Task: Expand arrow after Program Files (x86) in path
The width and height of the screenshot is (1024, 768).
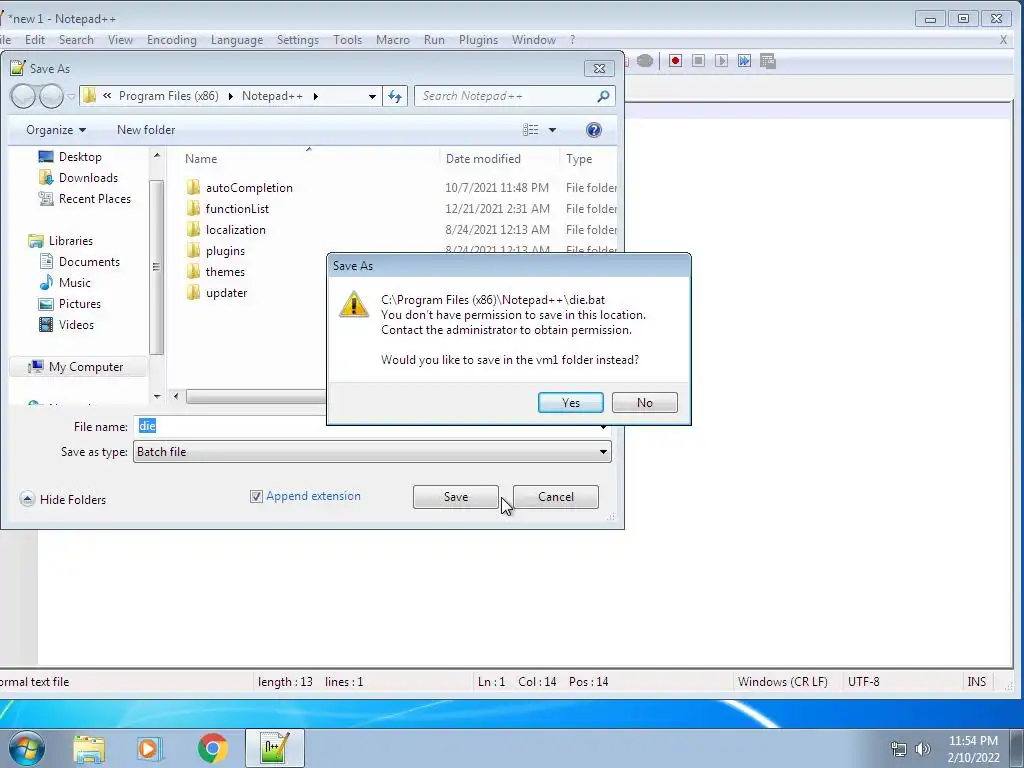Action: [x=231, y=96]
